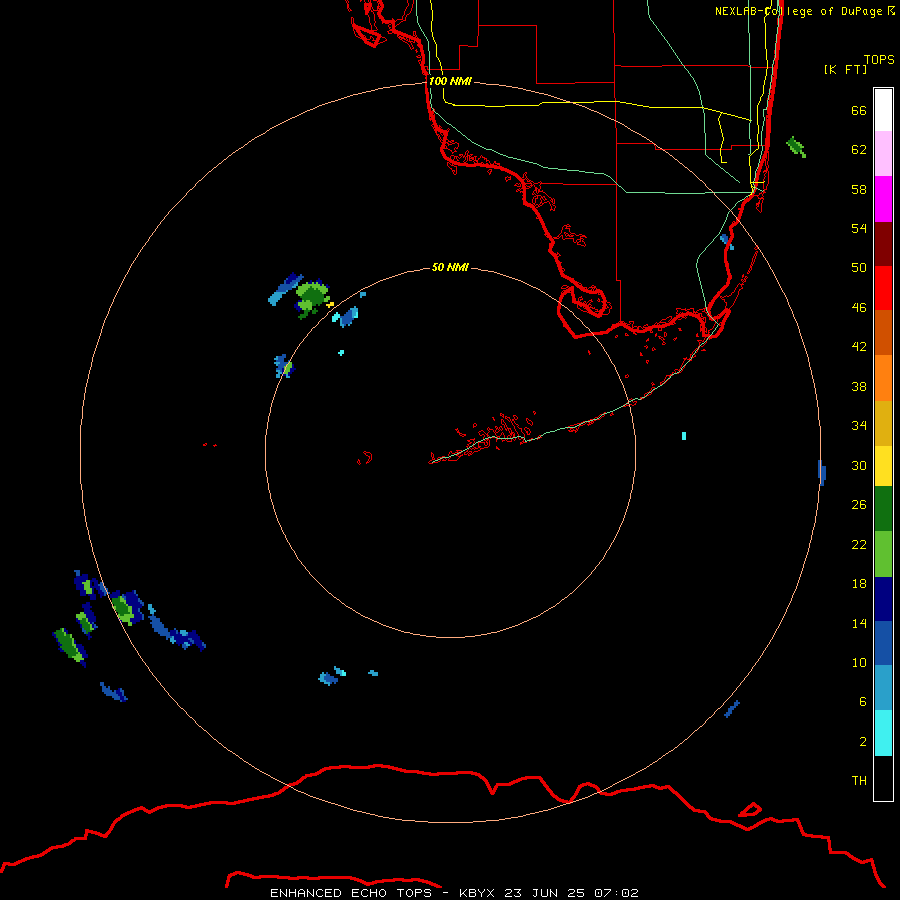Click legend value "62"
The height and width of the screenshot is (900, 900).
point(859,150)
